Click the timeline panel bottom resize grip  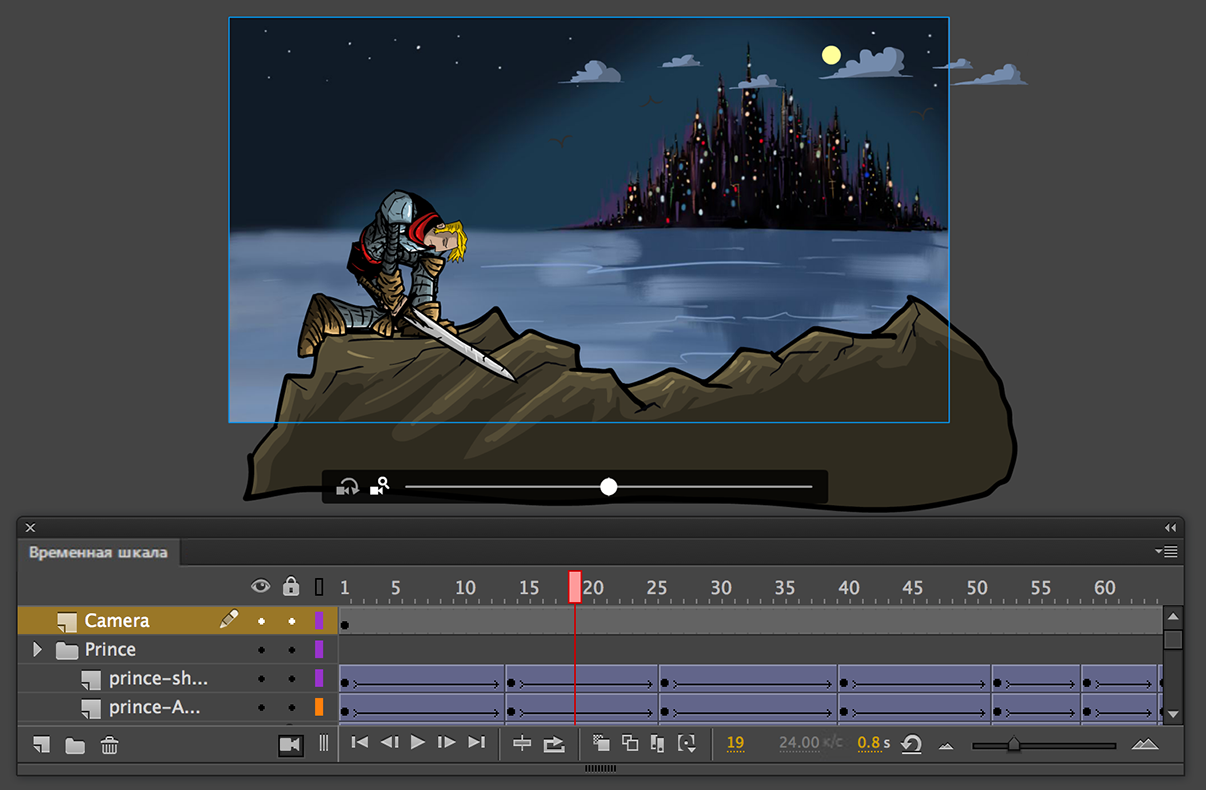[600, 768]
